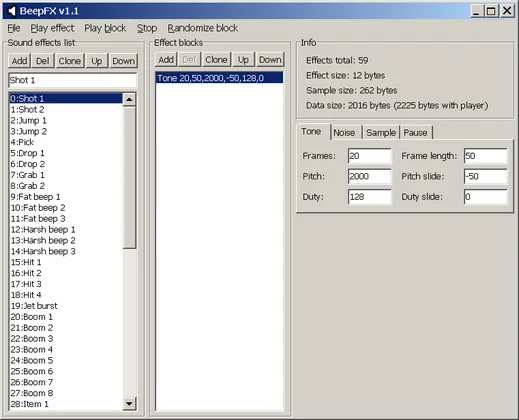Select effect 1:Shot 2
The width and height of the screenshot is (519, 420).
tap(66, 110)
